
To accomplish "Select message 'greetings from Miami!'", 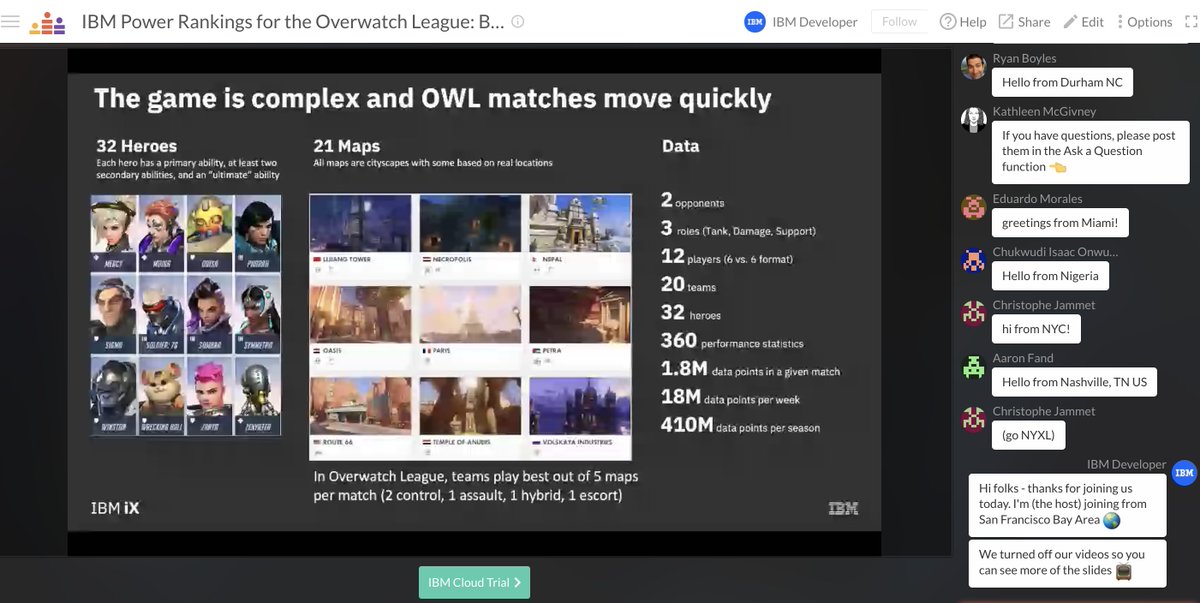I will 1059,223.
